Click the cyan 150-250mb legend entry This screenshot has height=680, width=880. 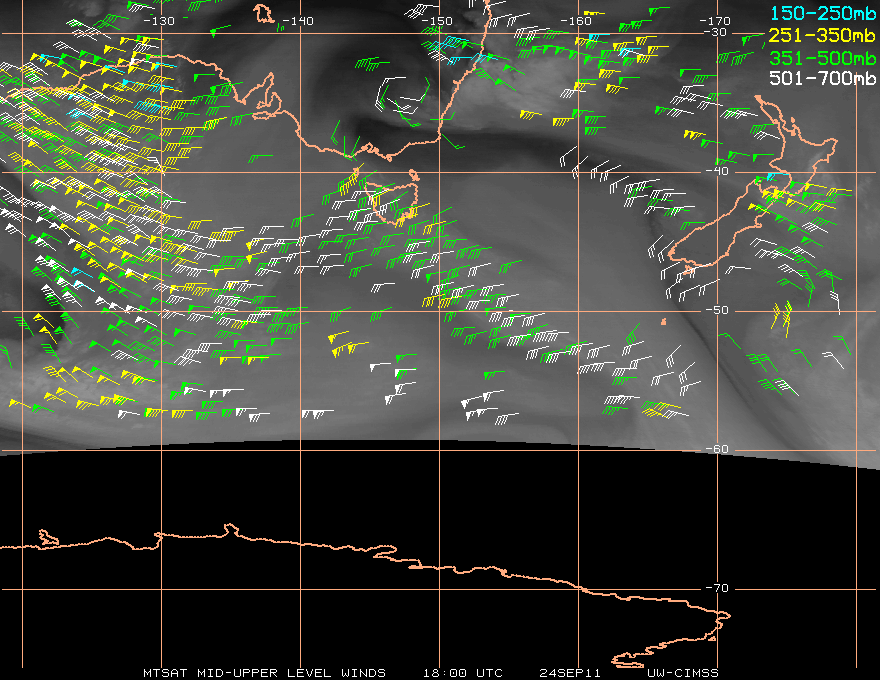pos(822,12)
